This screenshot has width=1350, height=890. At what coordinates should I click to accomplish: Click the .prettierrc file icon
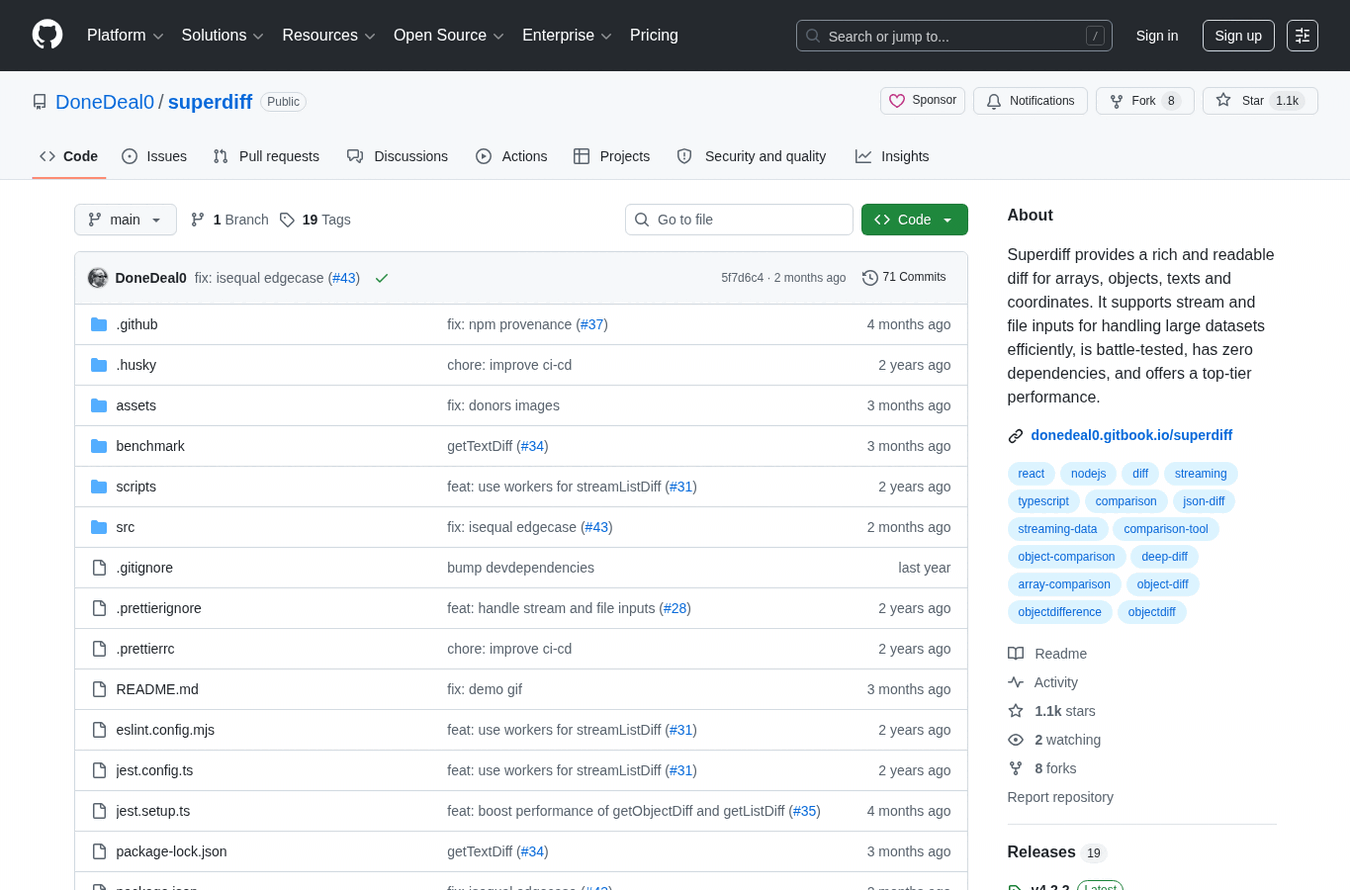tap(99, 649)
